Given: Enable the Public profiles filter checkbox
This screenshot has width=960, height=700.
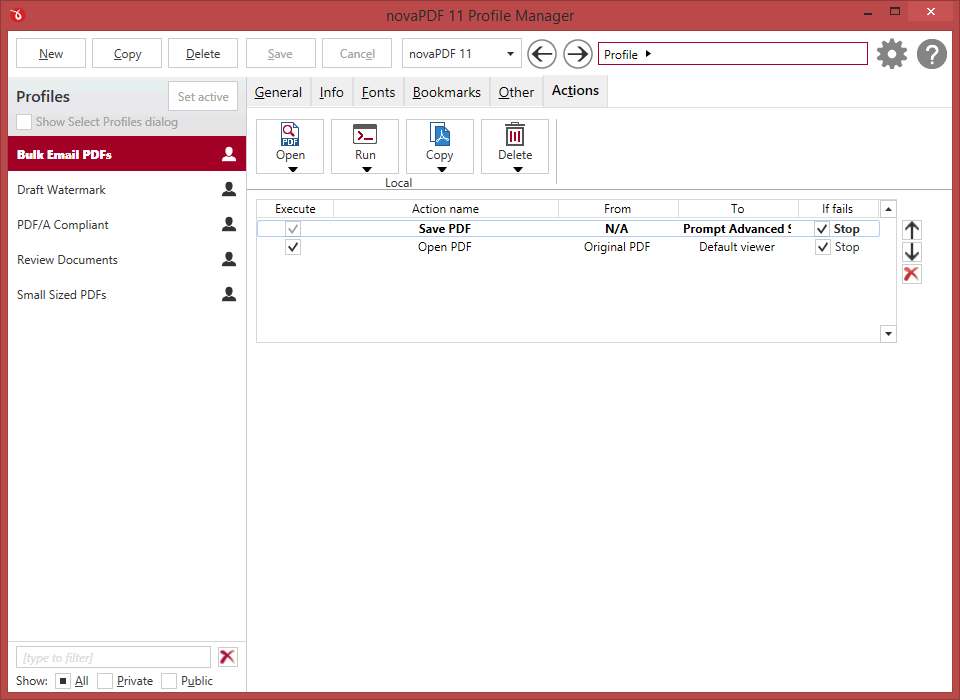Looking at the screenshot, I should click(169, 681).
